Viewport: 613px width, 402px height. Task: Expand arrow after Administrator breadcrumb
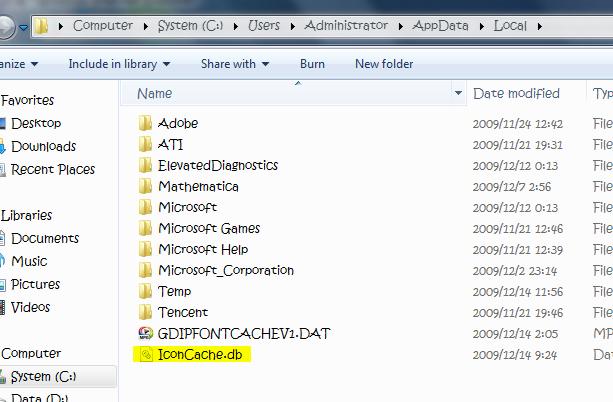click(x=401, y=26)
